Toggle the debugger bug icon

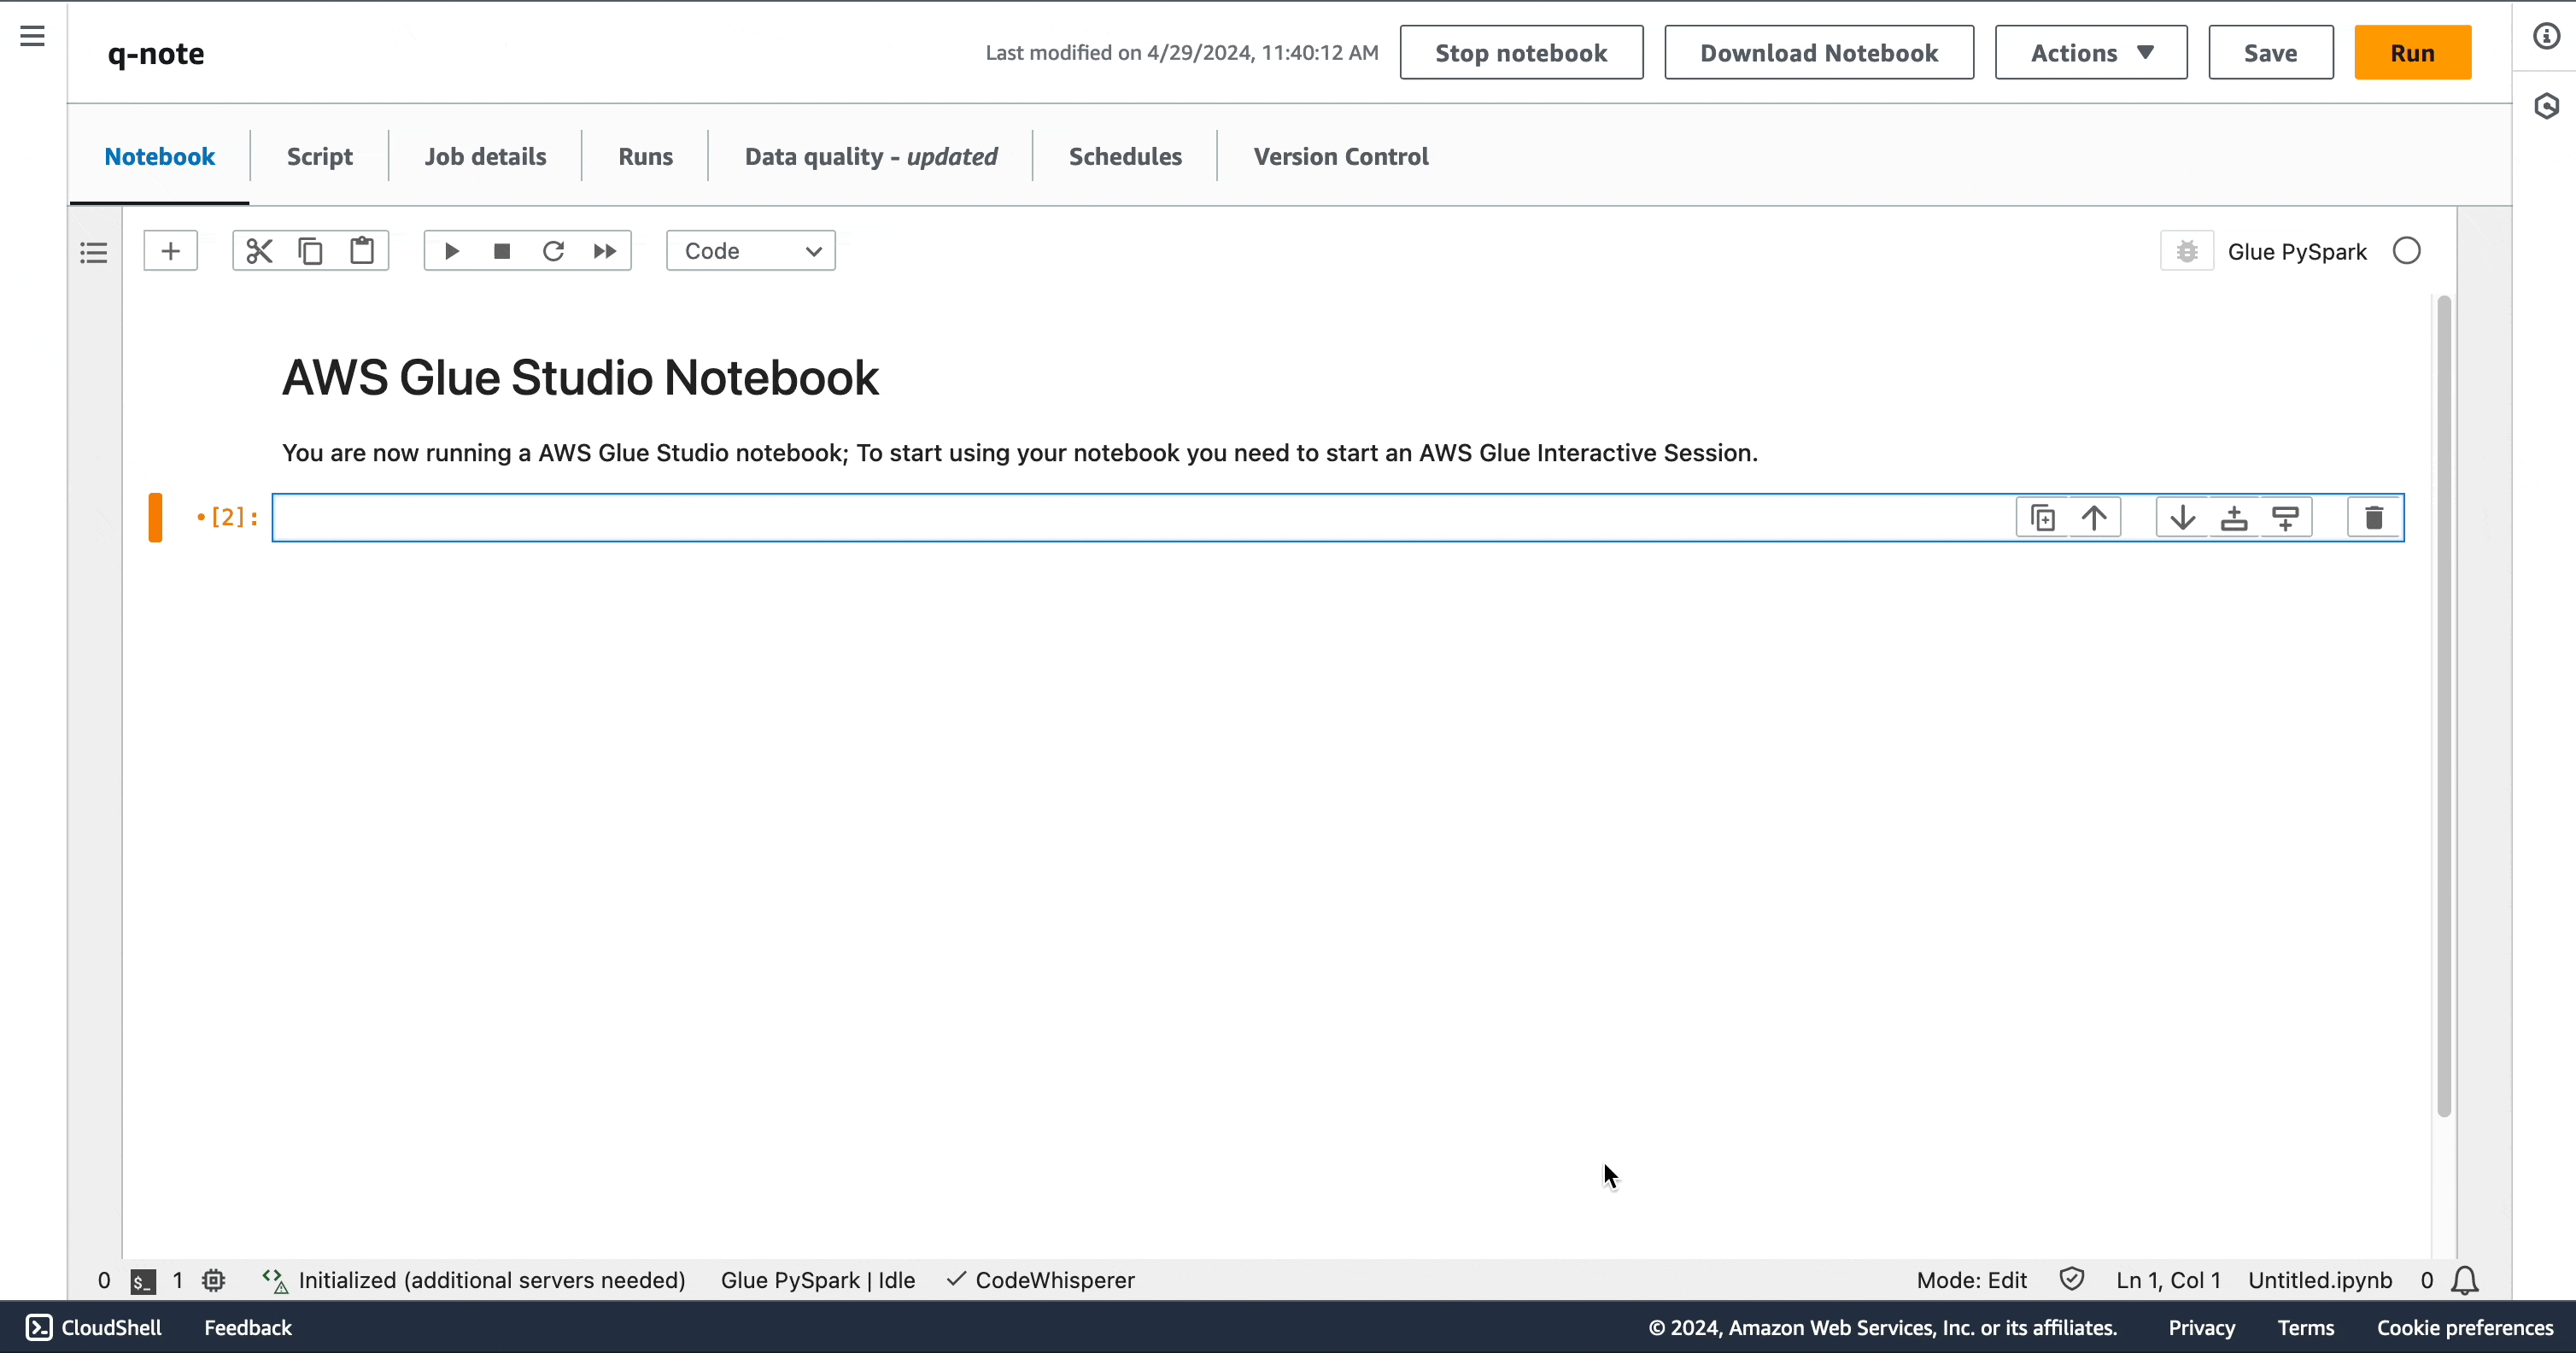click(2187, 251)
